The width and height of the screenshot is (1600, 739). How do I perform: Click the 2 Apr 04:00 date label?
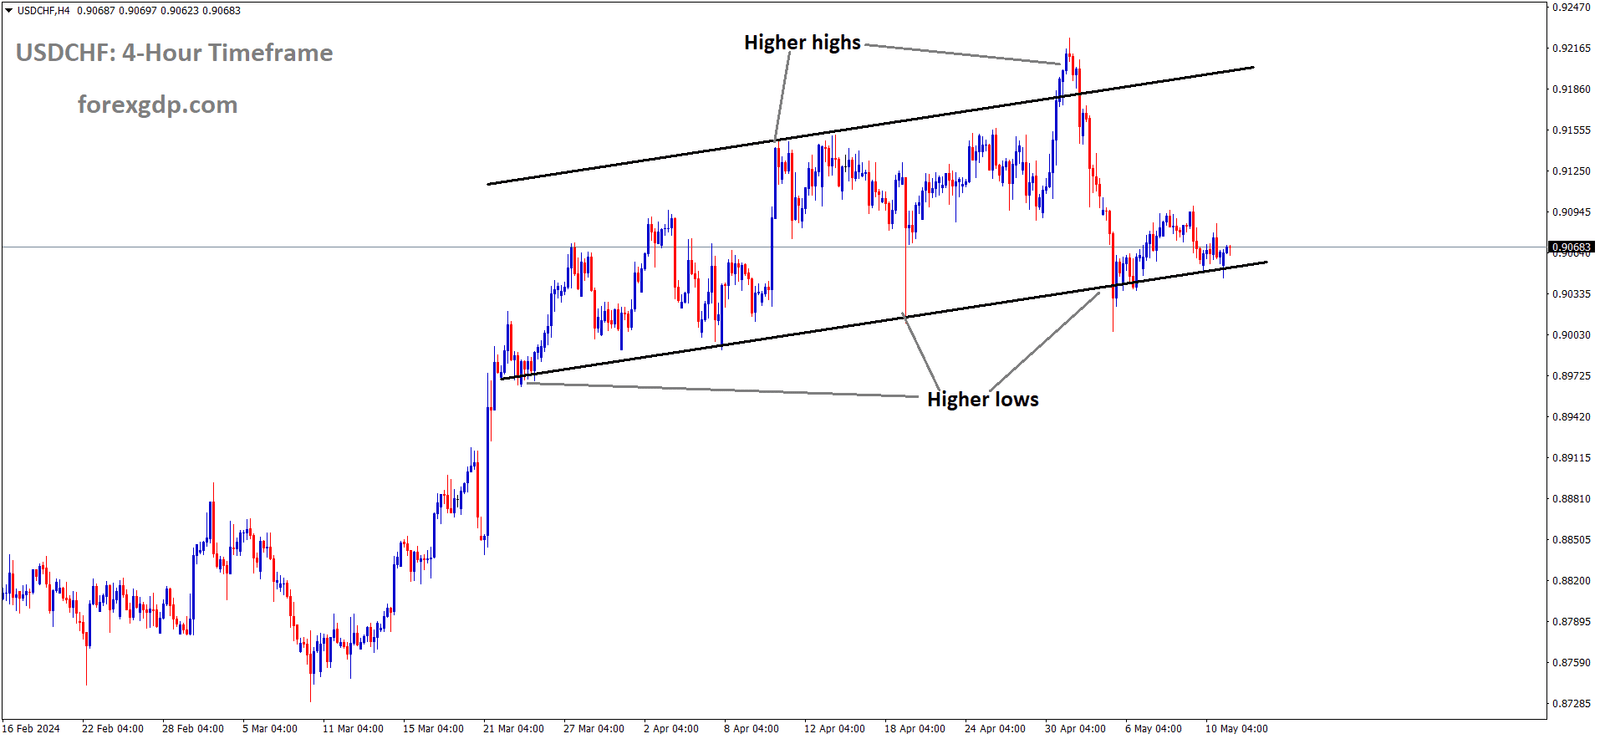point(671,729)
